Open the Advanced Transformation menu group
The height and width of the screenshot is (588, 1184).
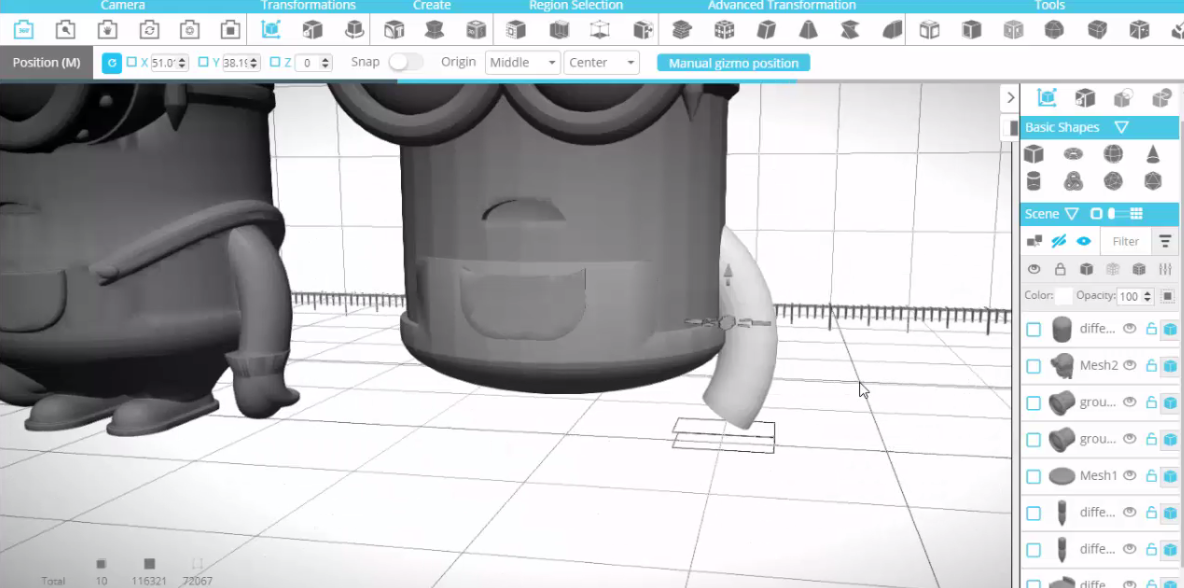(x=782, y=5)
